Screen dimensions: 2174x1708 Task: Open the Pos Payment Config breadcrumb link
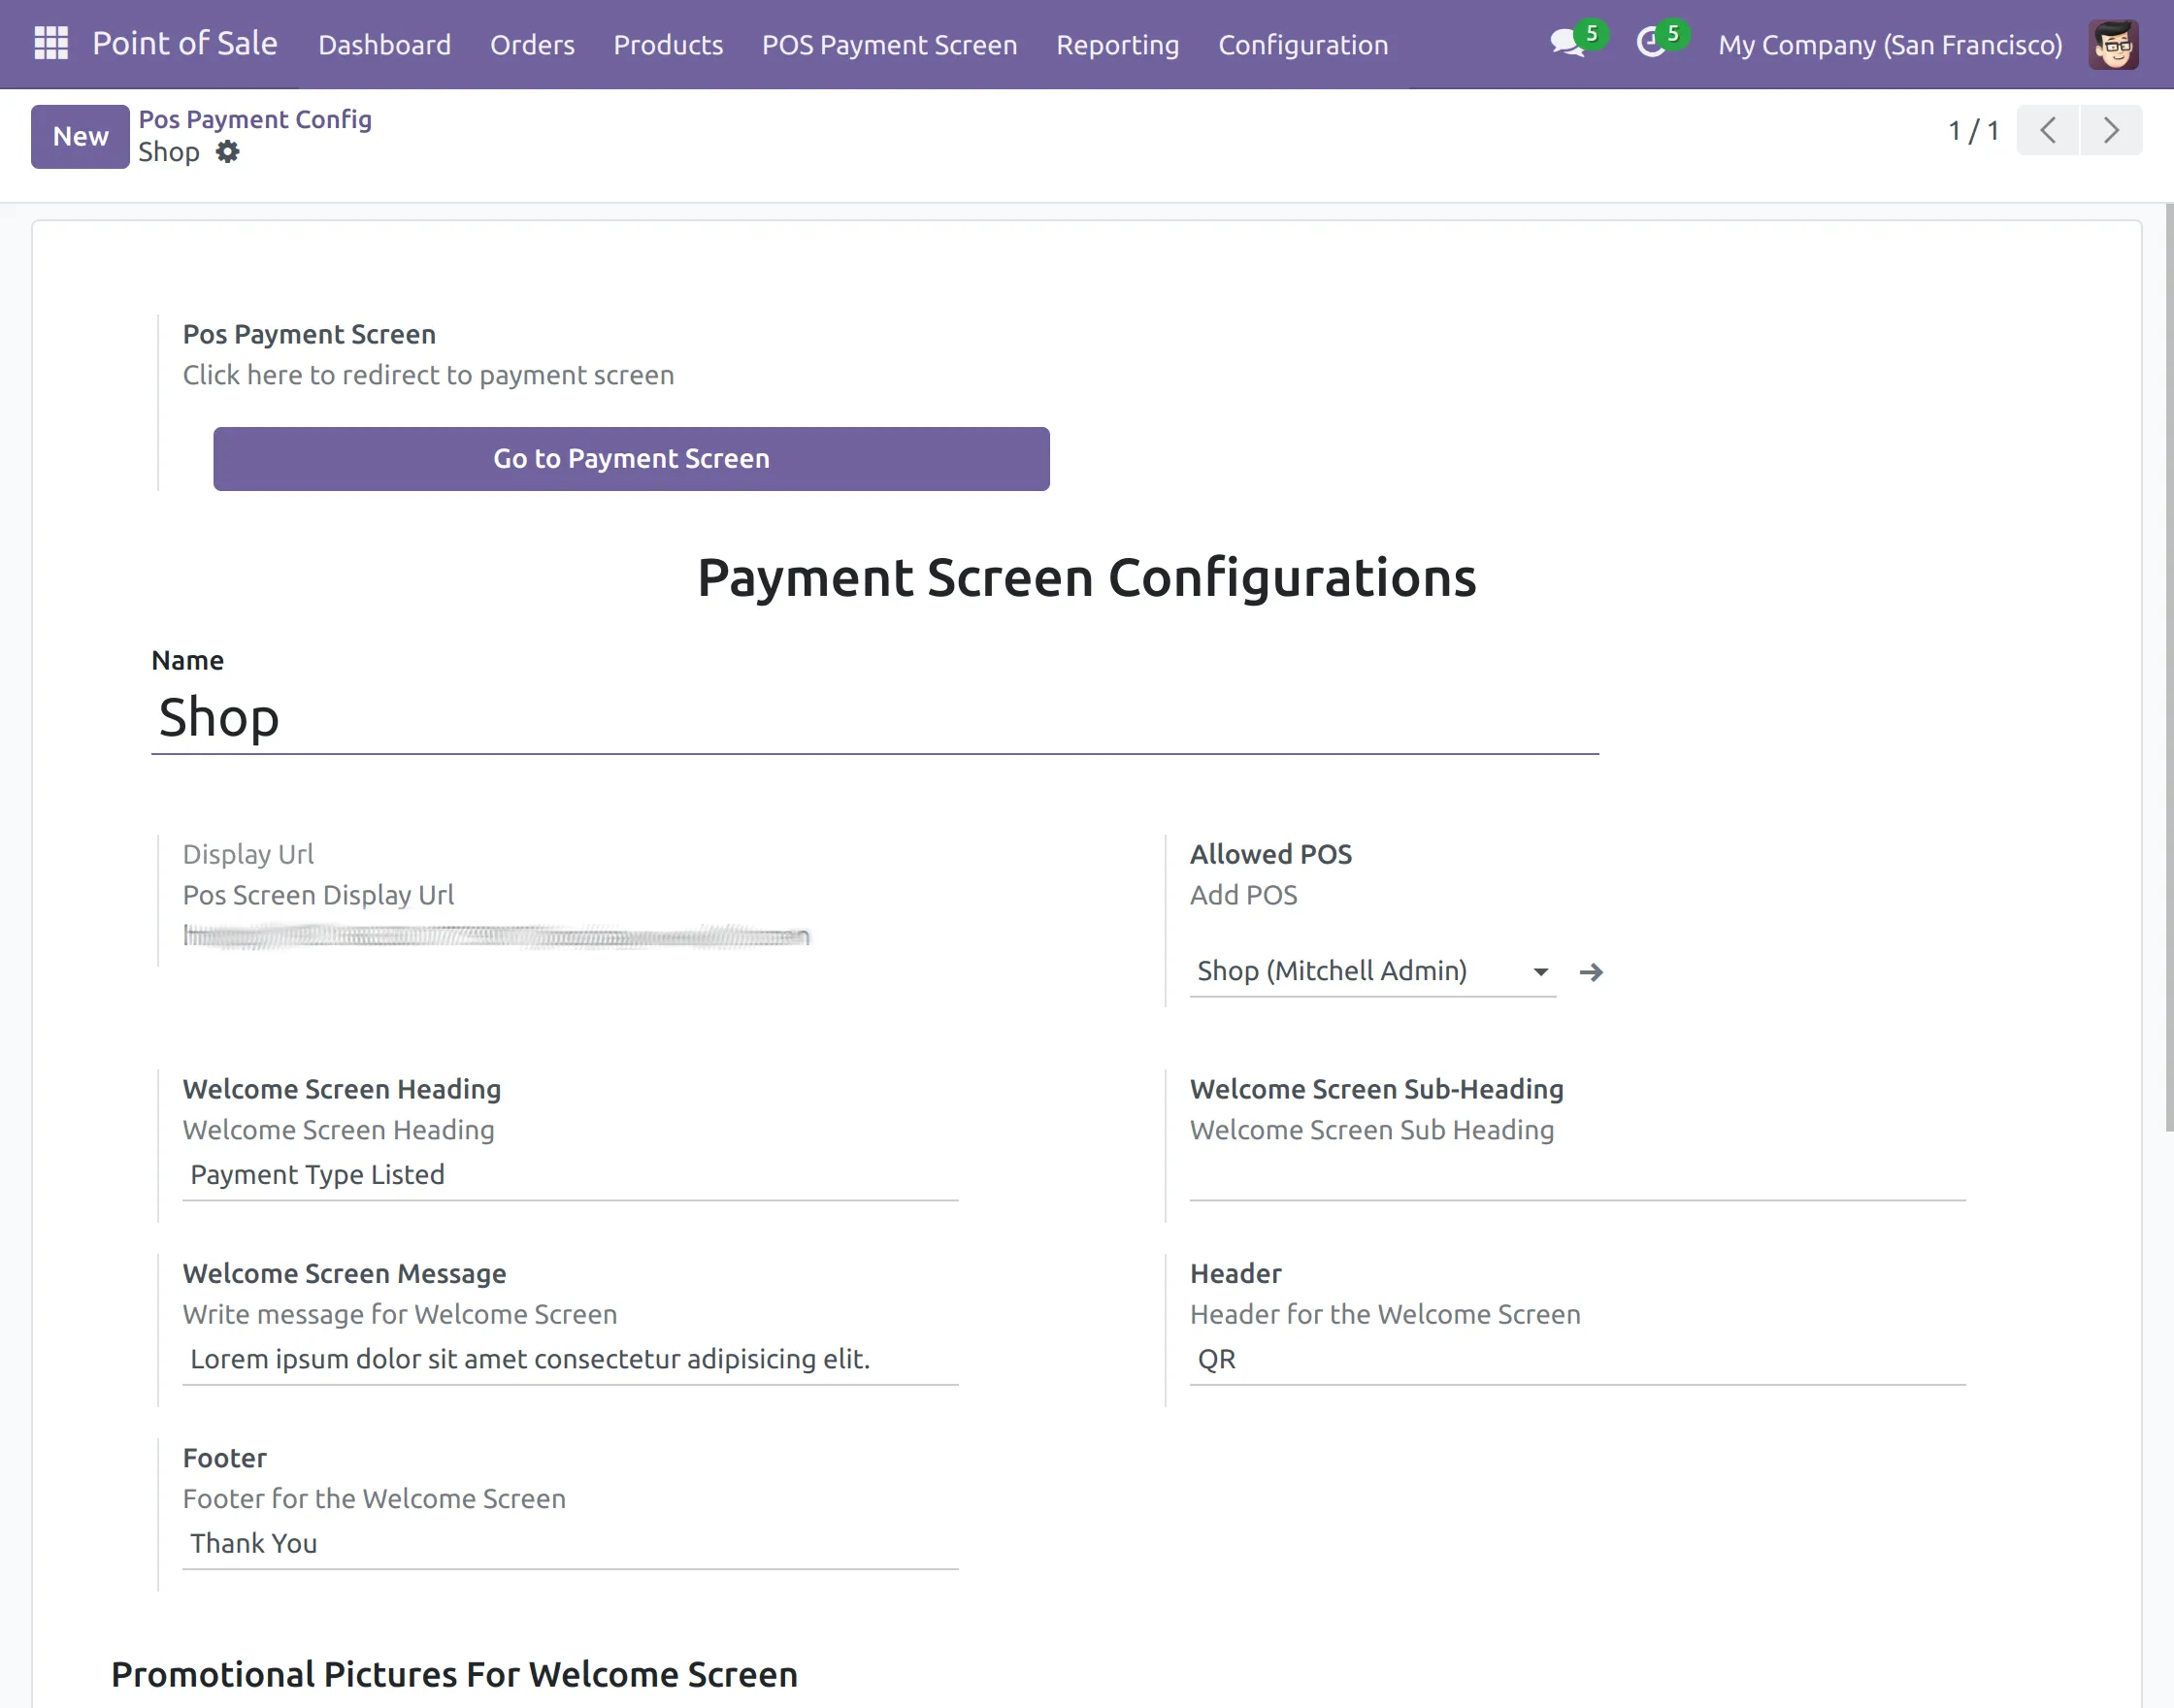click(256, 119)
